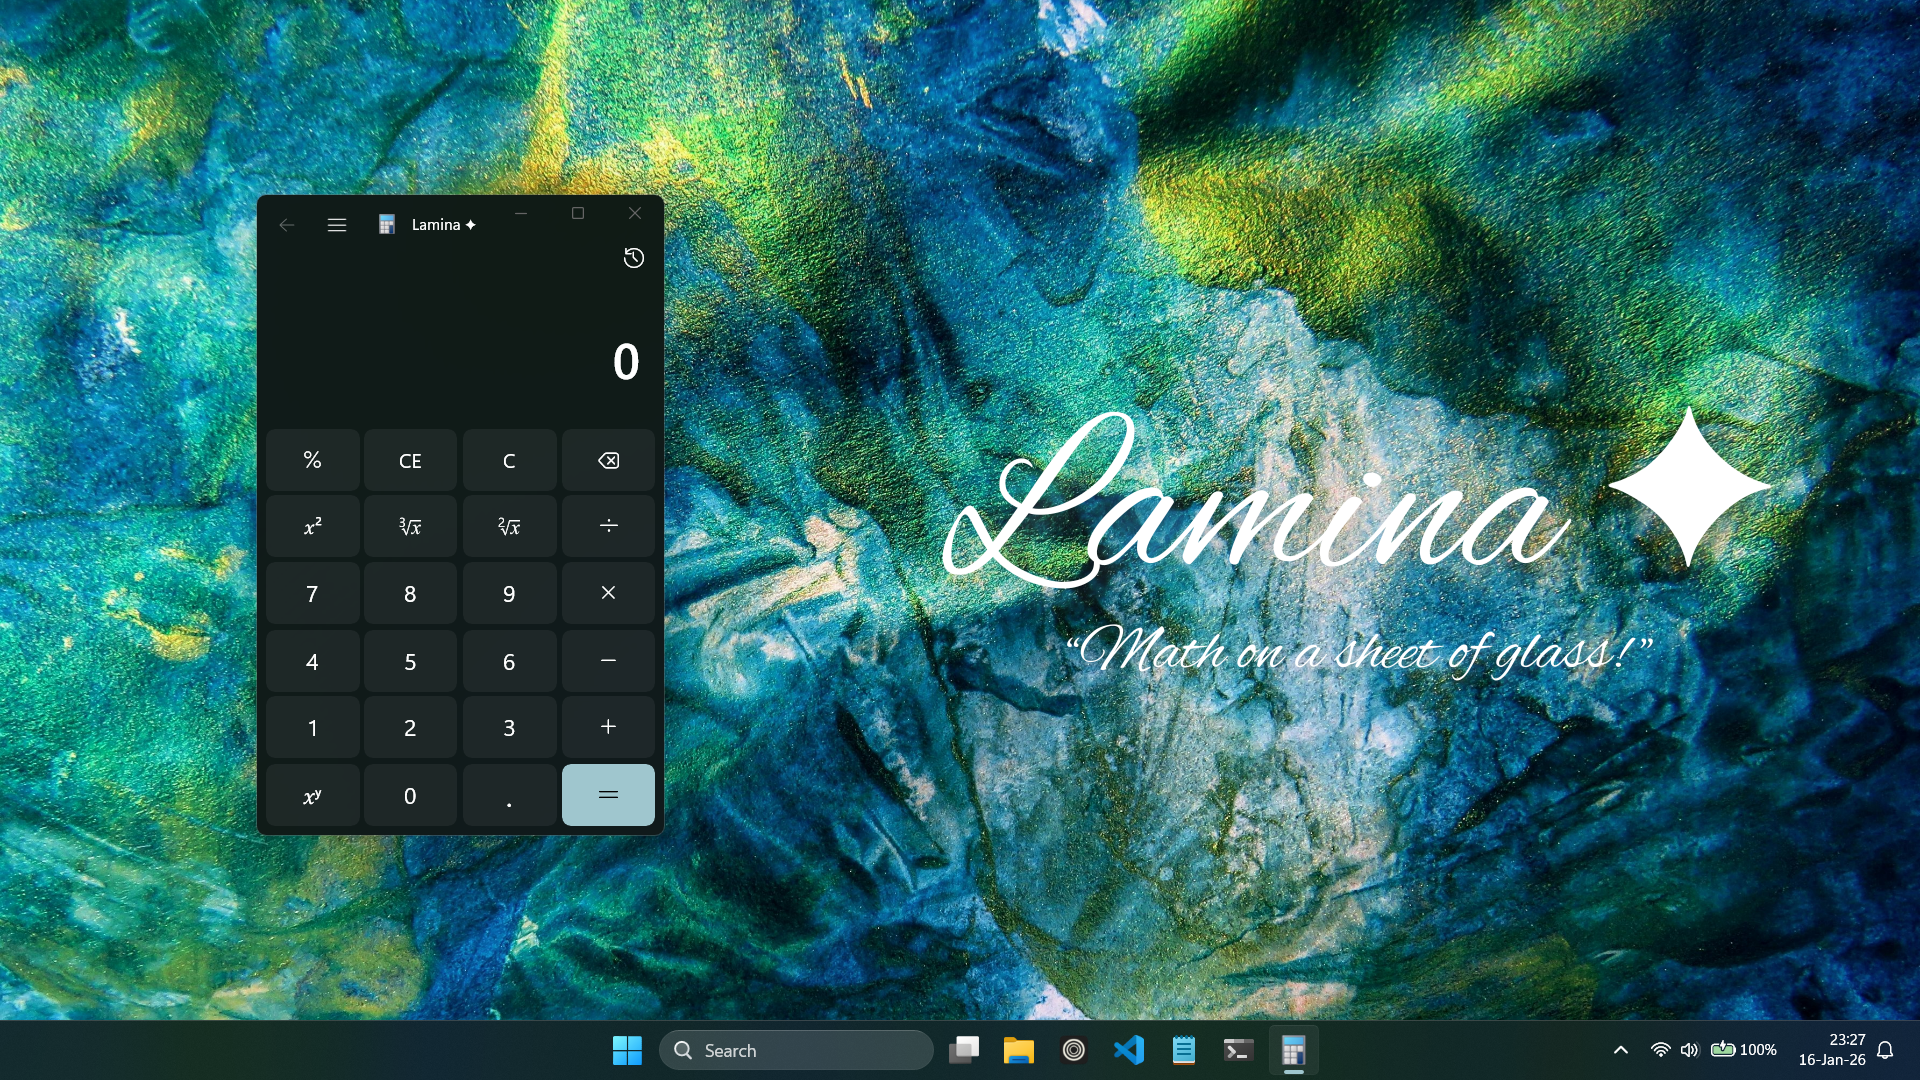
Task: Clear the current entry with CE
Action: click(x=410, y=460)
